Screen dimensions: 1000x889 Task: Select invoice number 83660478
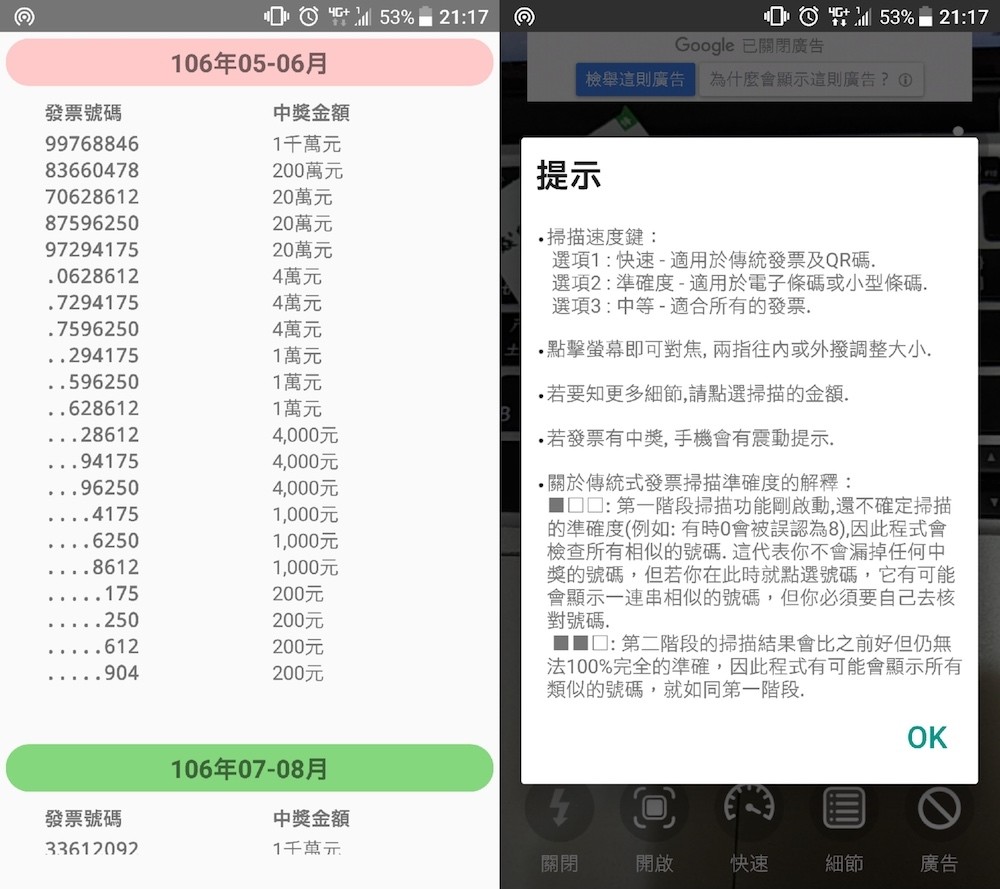point(92,170)
